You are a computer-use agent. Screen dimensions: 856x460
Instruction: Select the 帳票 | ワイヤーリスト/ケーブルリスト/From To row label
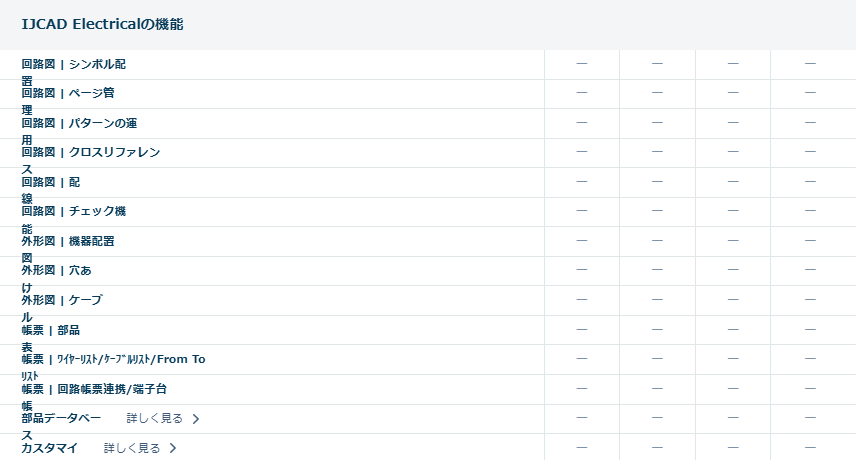pos(113,359)
